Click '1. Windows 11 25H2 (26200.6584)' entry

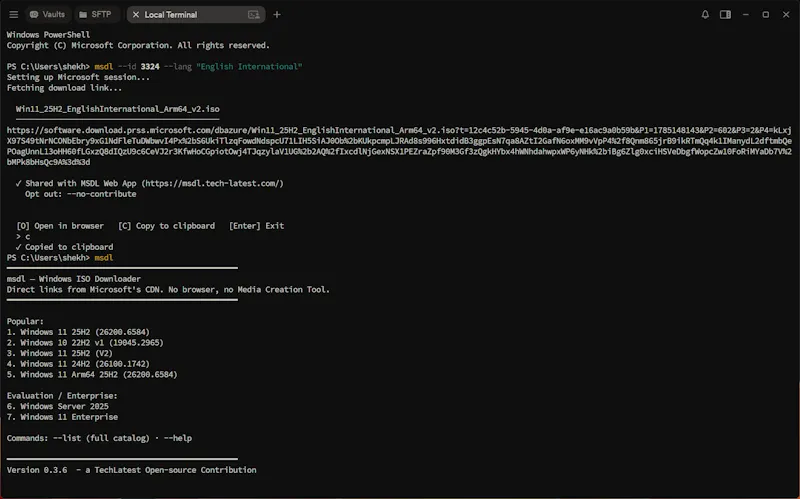(78, 332)
